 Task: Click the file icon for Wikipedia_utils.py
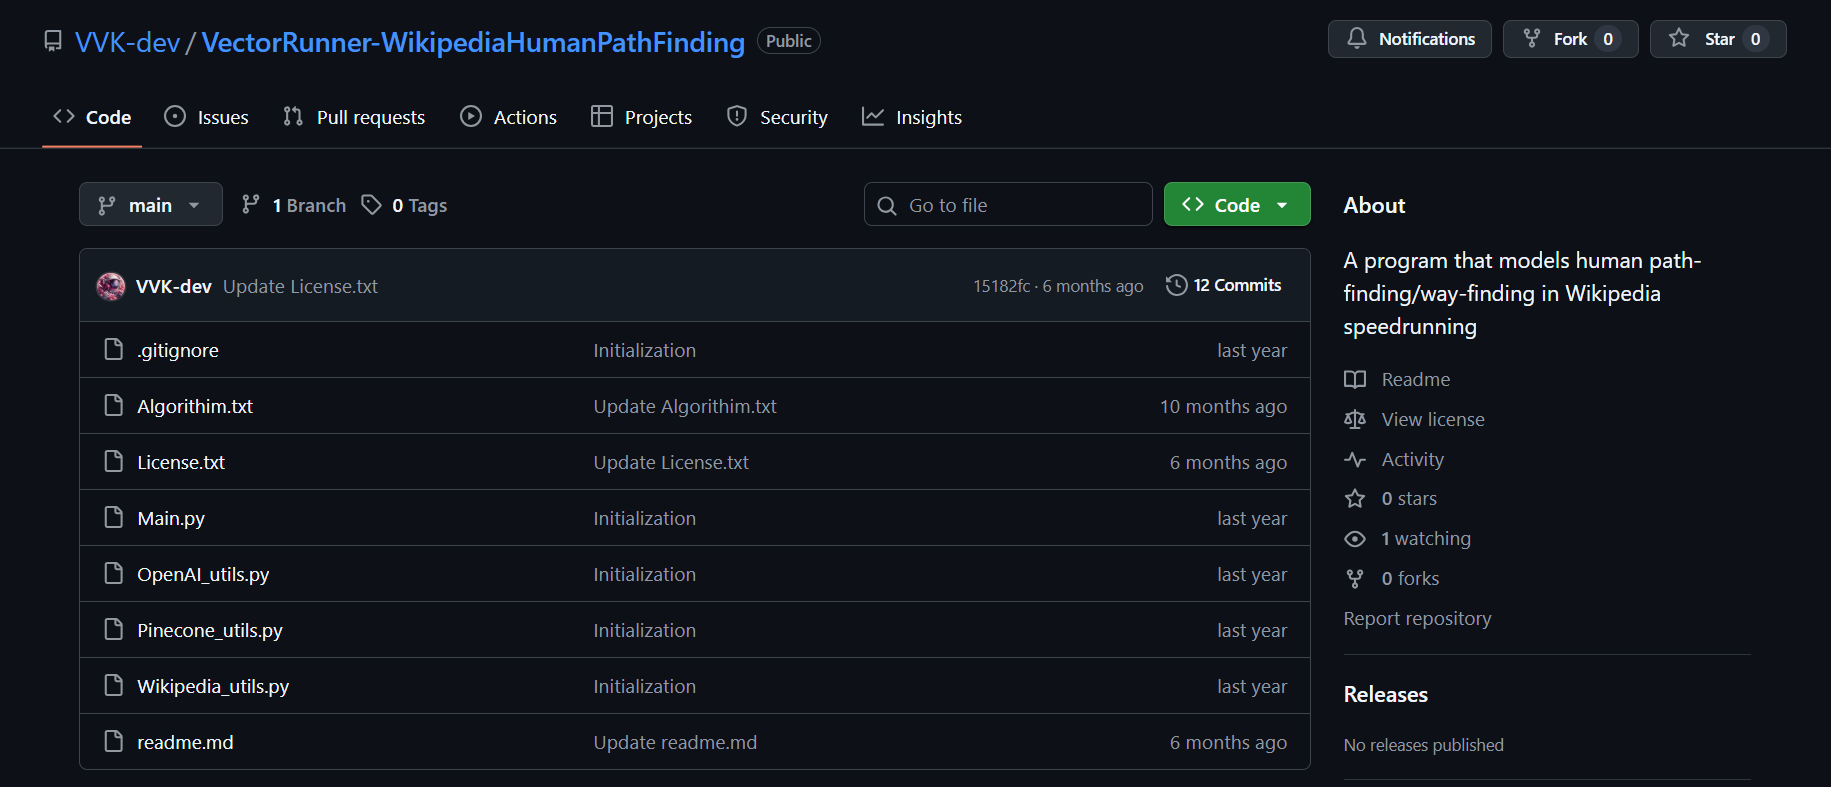tap(114, 686)
